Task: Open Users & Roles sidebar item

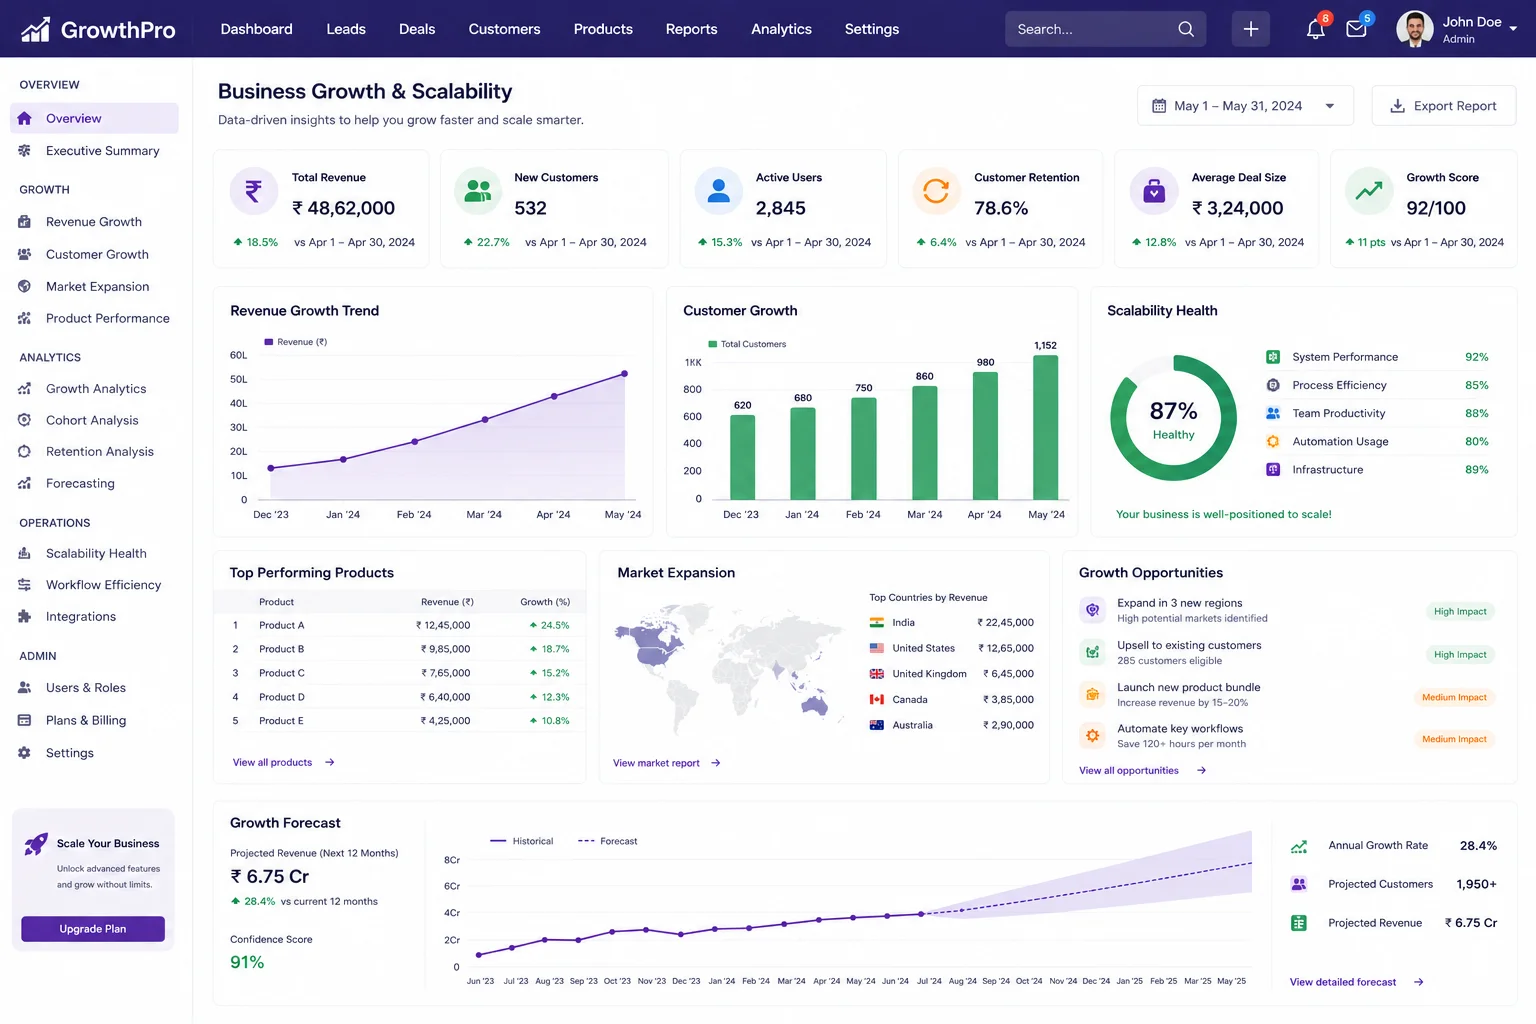Action: click(94, 688)
